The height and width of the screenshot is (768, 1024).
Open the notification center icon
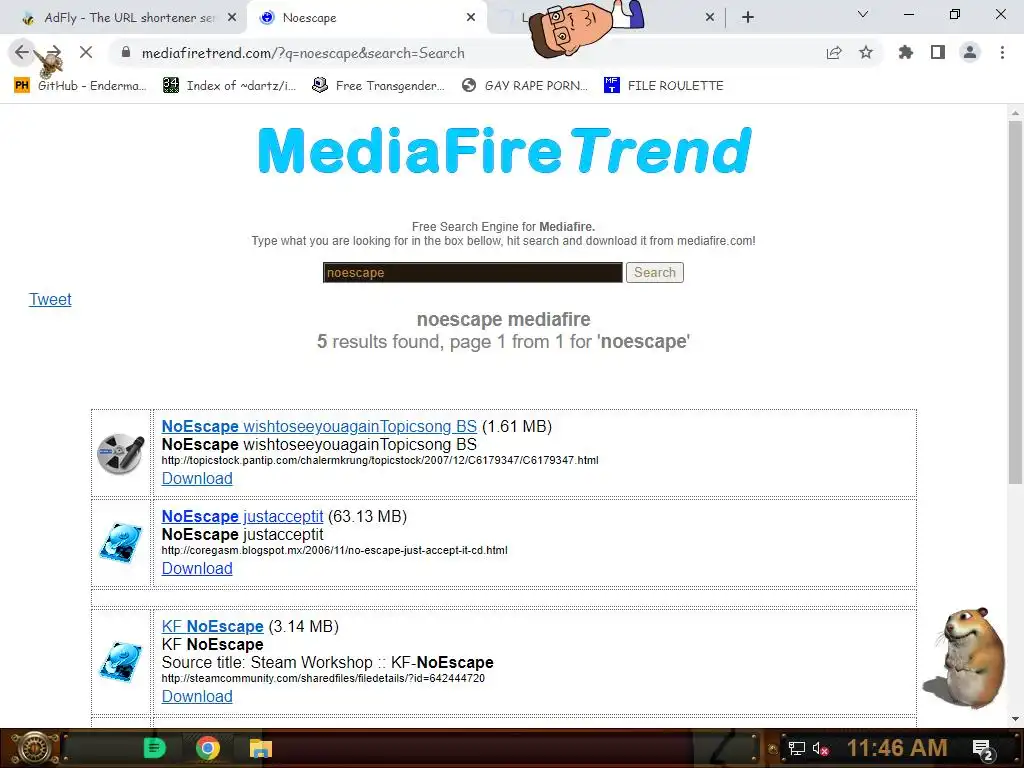click(x=984, y=749)
